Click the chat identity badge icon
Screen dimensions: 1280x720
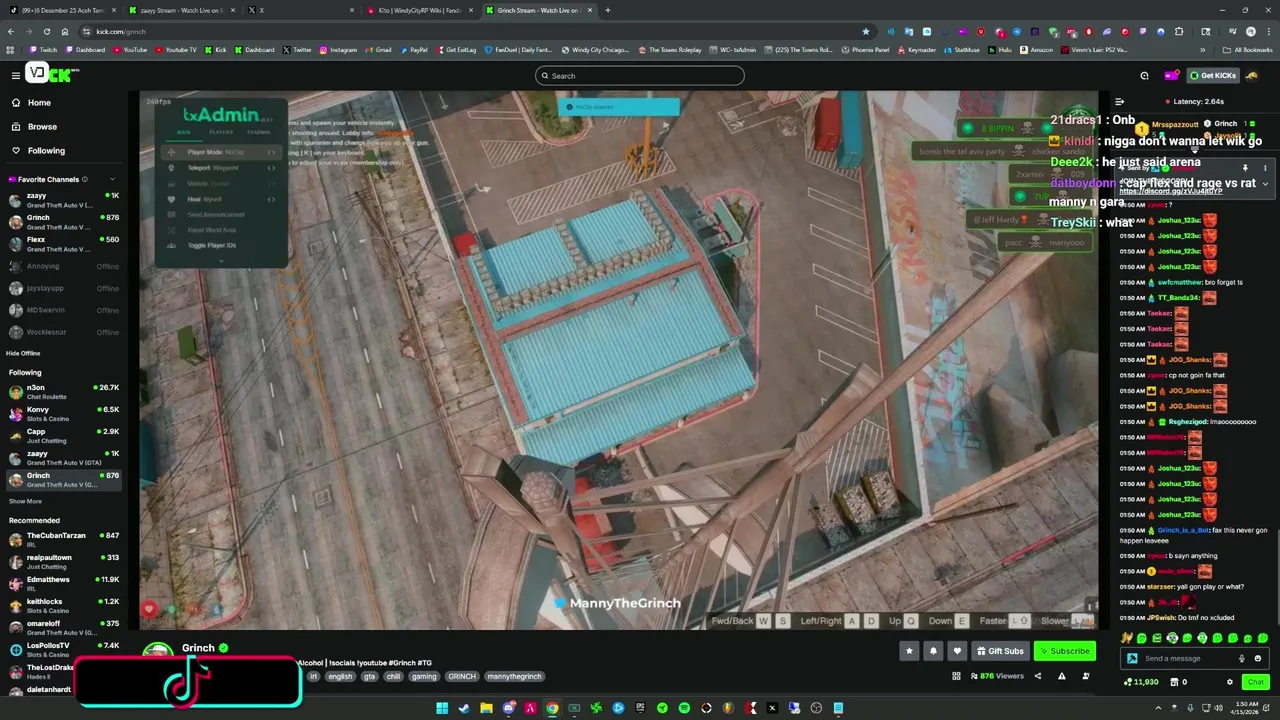[1132, 658]
